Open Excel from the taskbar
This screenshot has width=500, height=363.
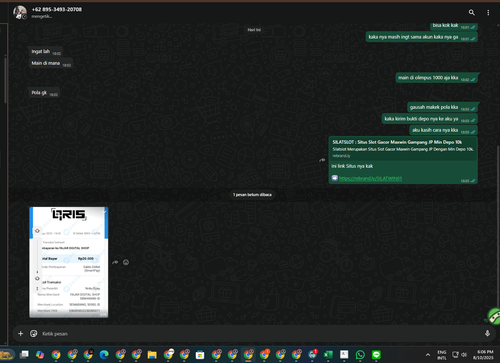click(328, 355)
